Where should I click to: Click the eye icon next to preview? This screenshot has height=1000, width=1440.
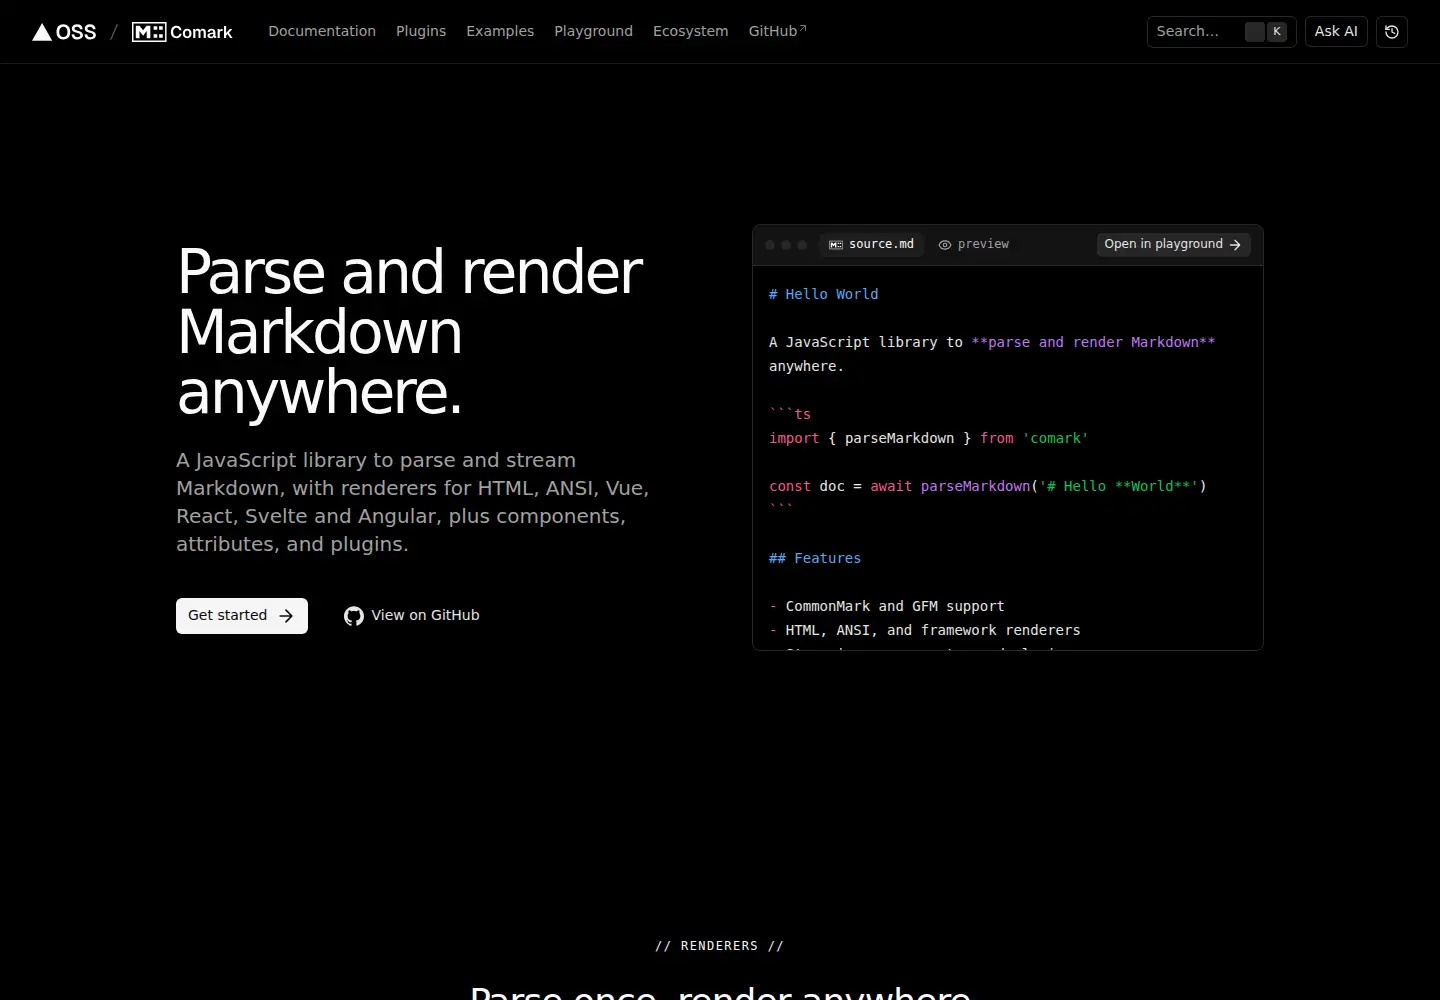click(945, 245)
